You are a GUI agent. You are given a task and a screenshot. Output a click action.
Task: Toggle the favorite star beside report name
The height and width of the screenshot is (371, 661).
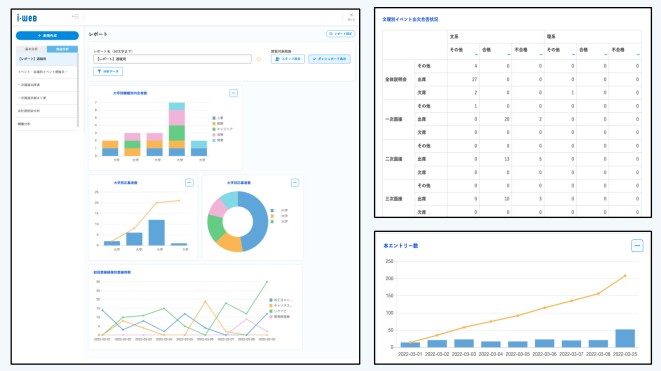pyautogui.click(x=258, y=59)
